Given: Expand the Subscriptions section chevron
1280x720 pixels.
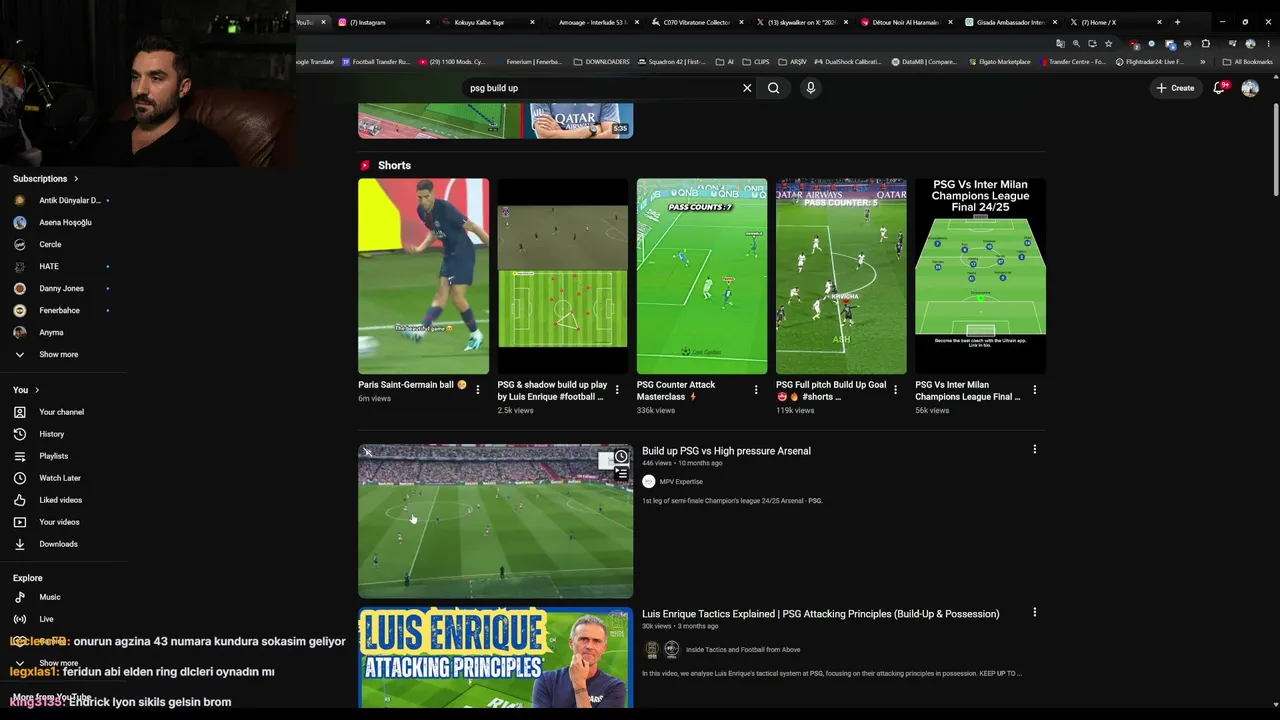Looking at the screenshot, I should point(76,179).
